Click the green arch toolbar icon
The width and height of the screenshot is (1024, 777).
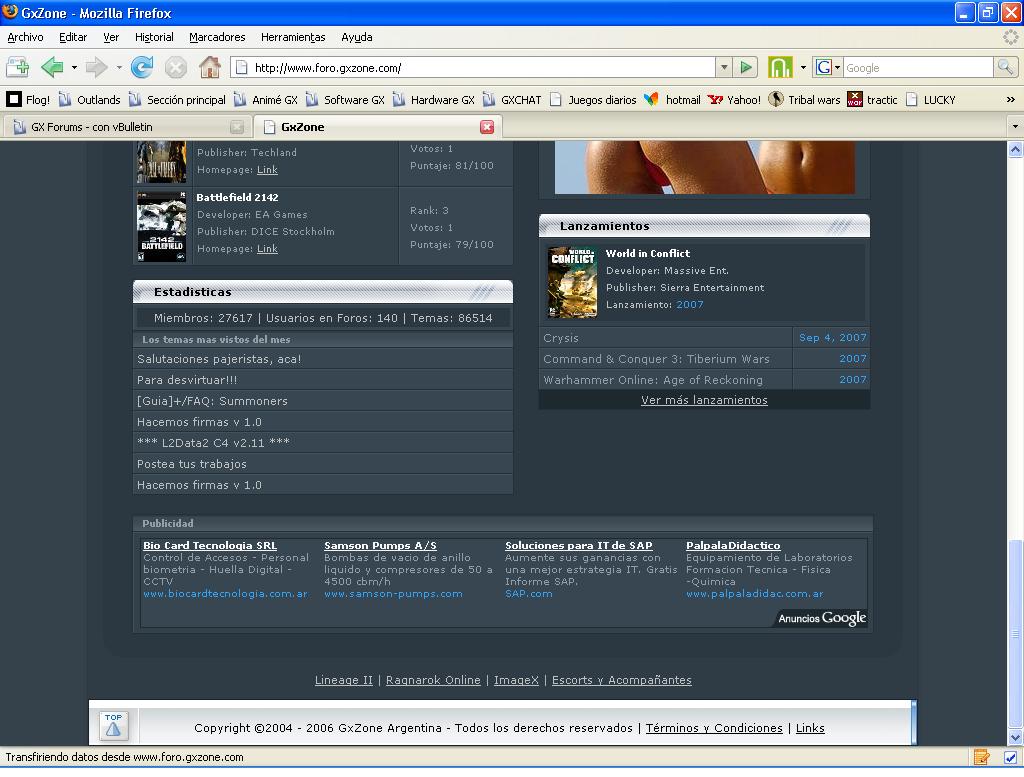coord(780,67)
